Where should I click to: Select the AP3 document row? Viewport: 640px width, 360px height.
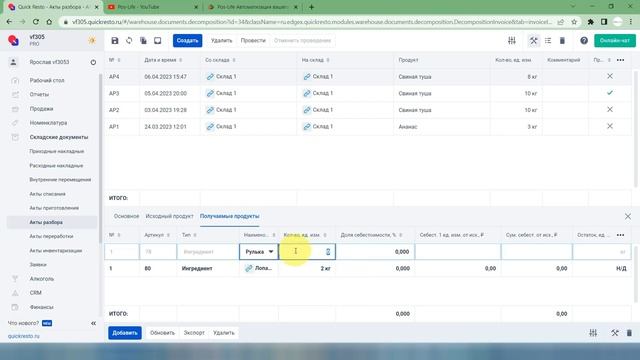368,93
